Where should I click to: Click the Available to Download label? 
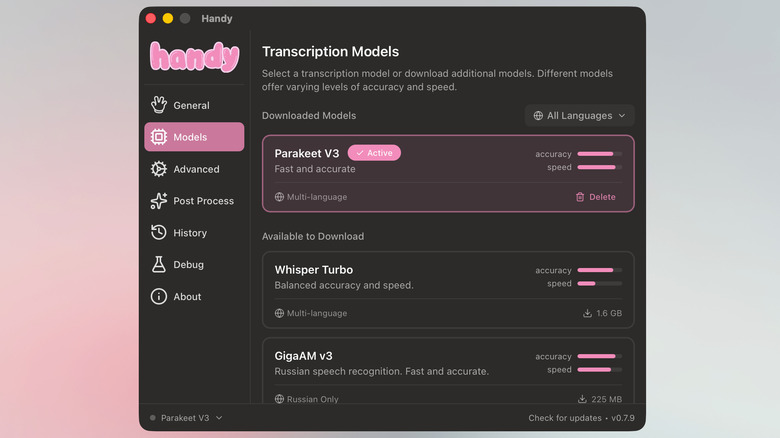[313, 236]
